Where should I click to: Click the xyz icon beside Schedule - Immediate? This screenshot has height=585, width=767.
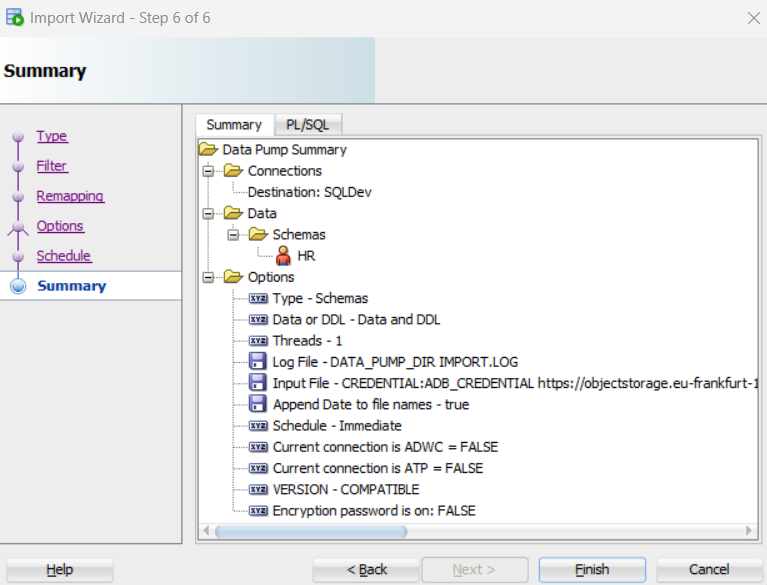point(258,426)
